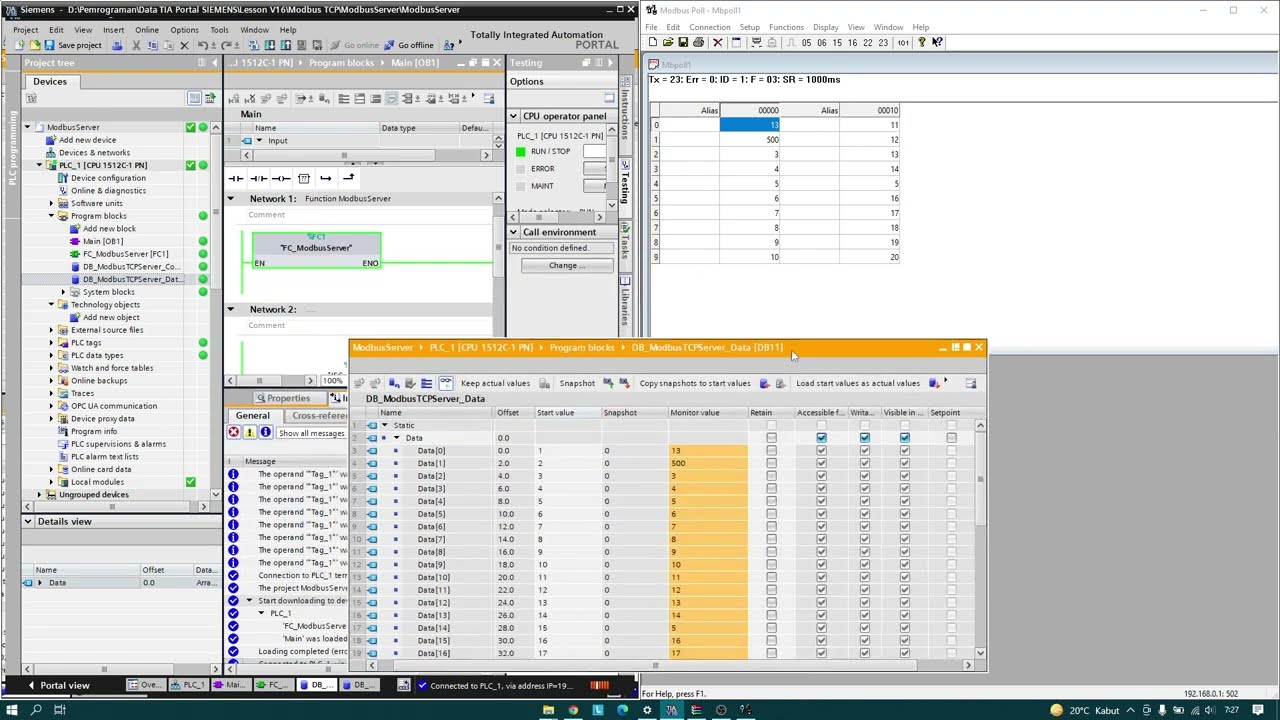Click the Windows Start button
Screen dimensions: 1280x720
[x=12, y=710]
